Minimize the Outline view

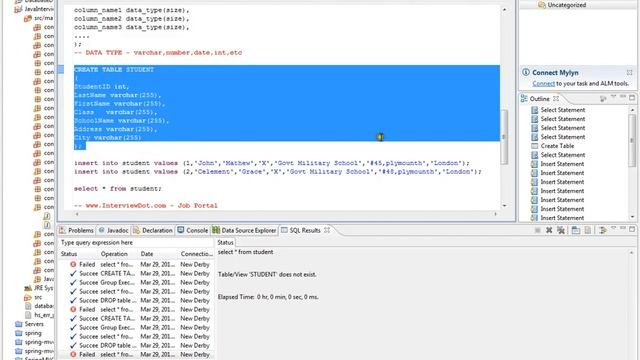pyautogui.click(x=622, y=97)
